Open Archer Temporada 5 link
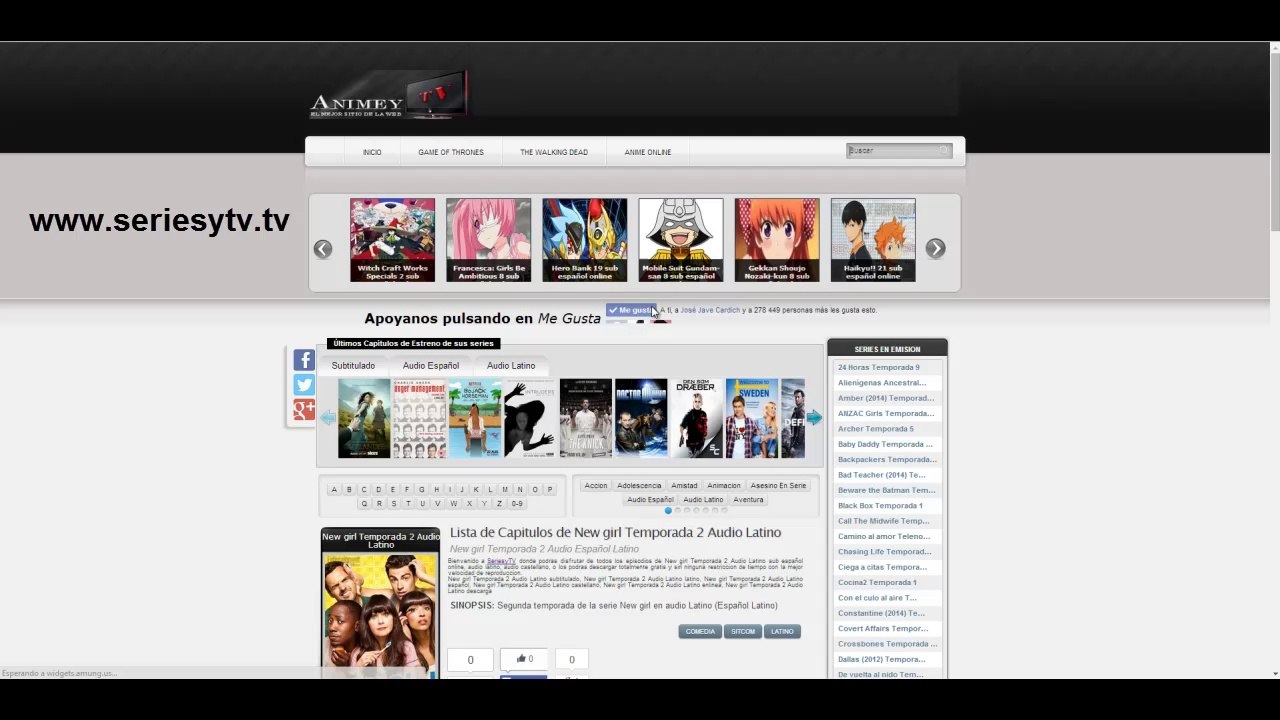 875,429
